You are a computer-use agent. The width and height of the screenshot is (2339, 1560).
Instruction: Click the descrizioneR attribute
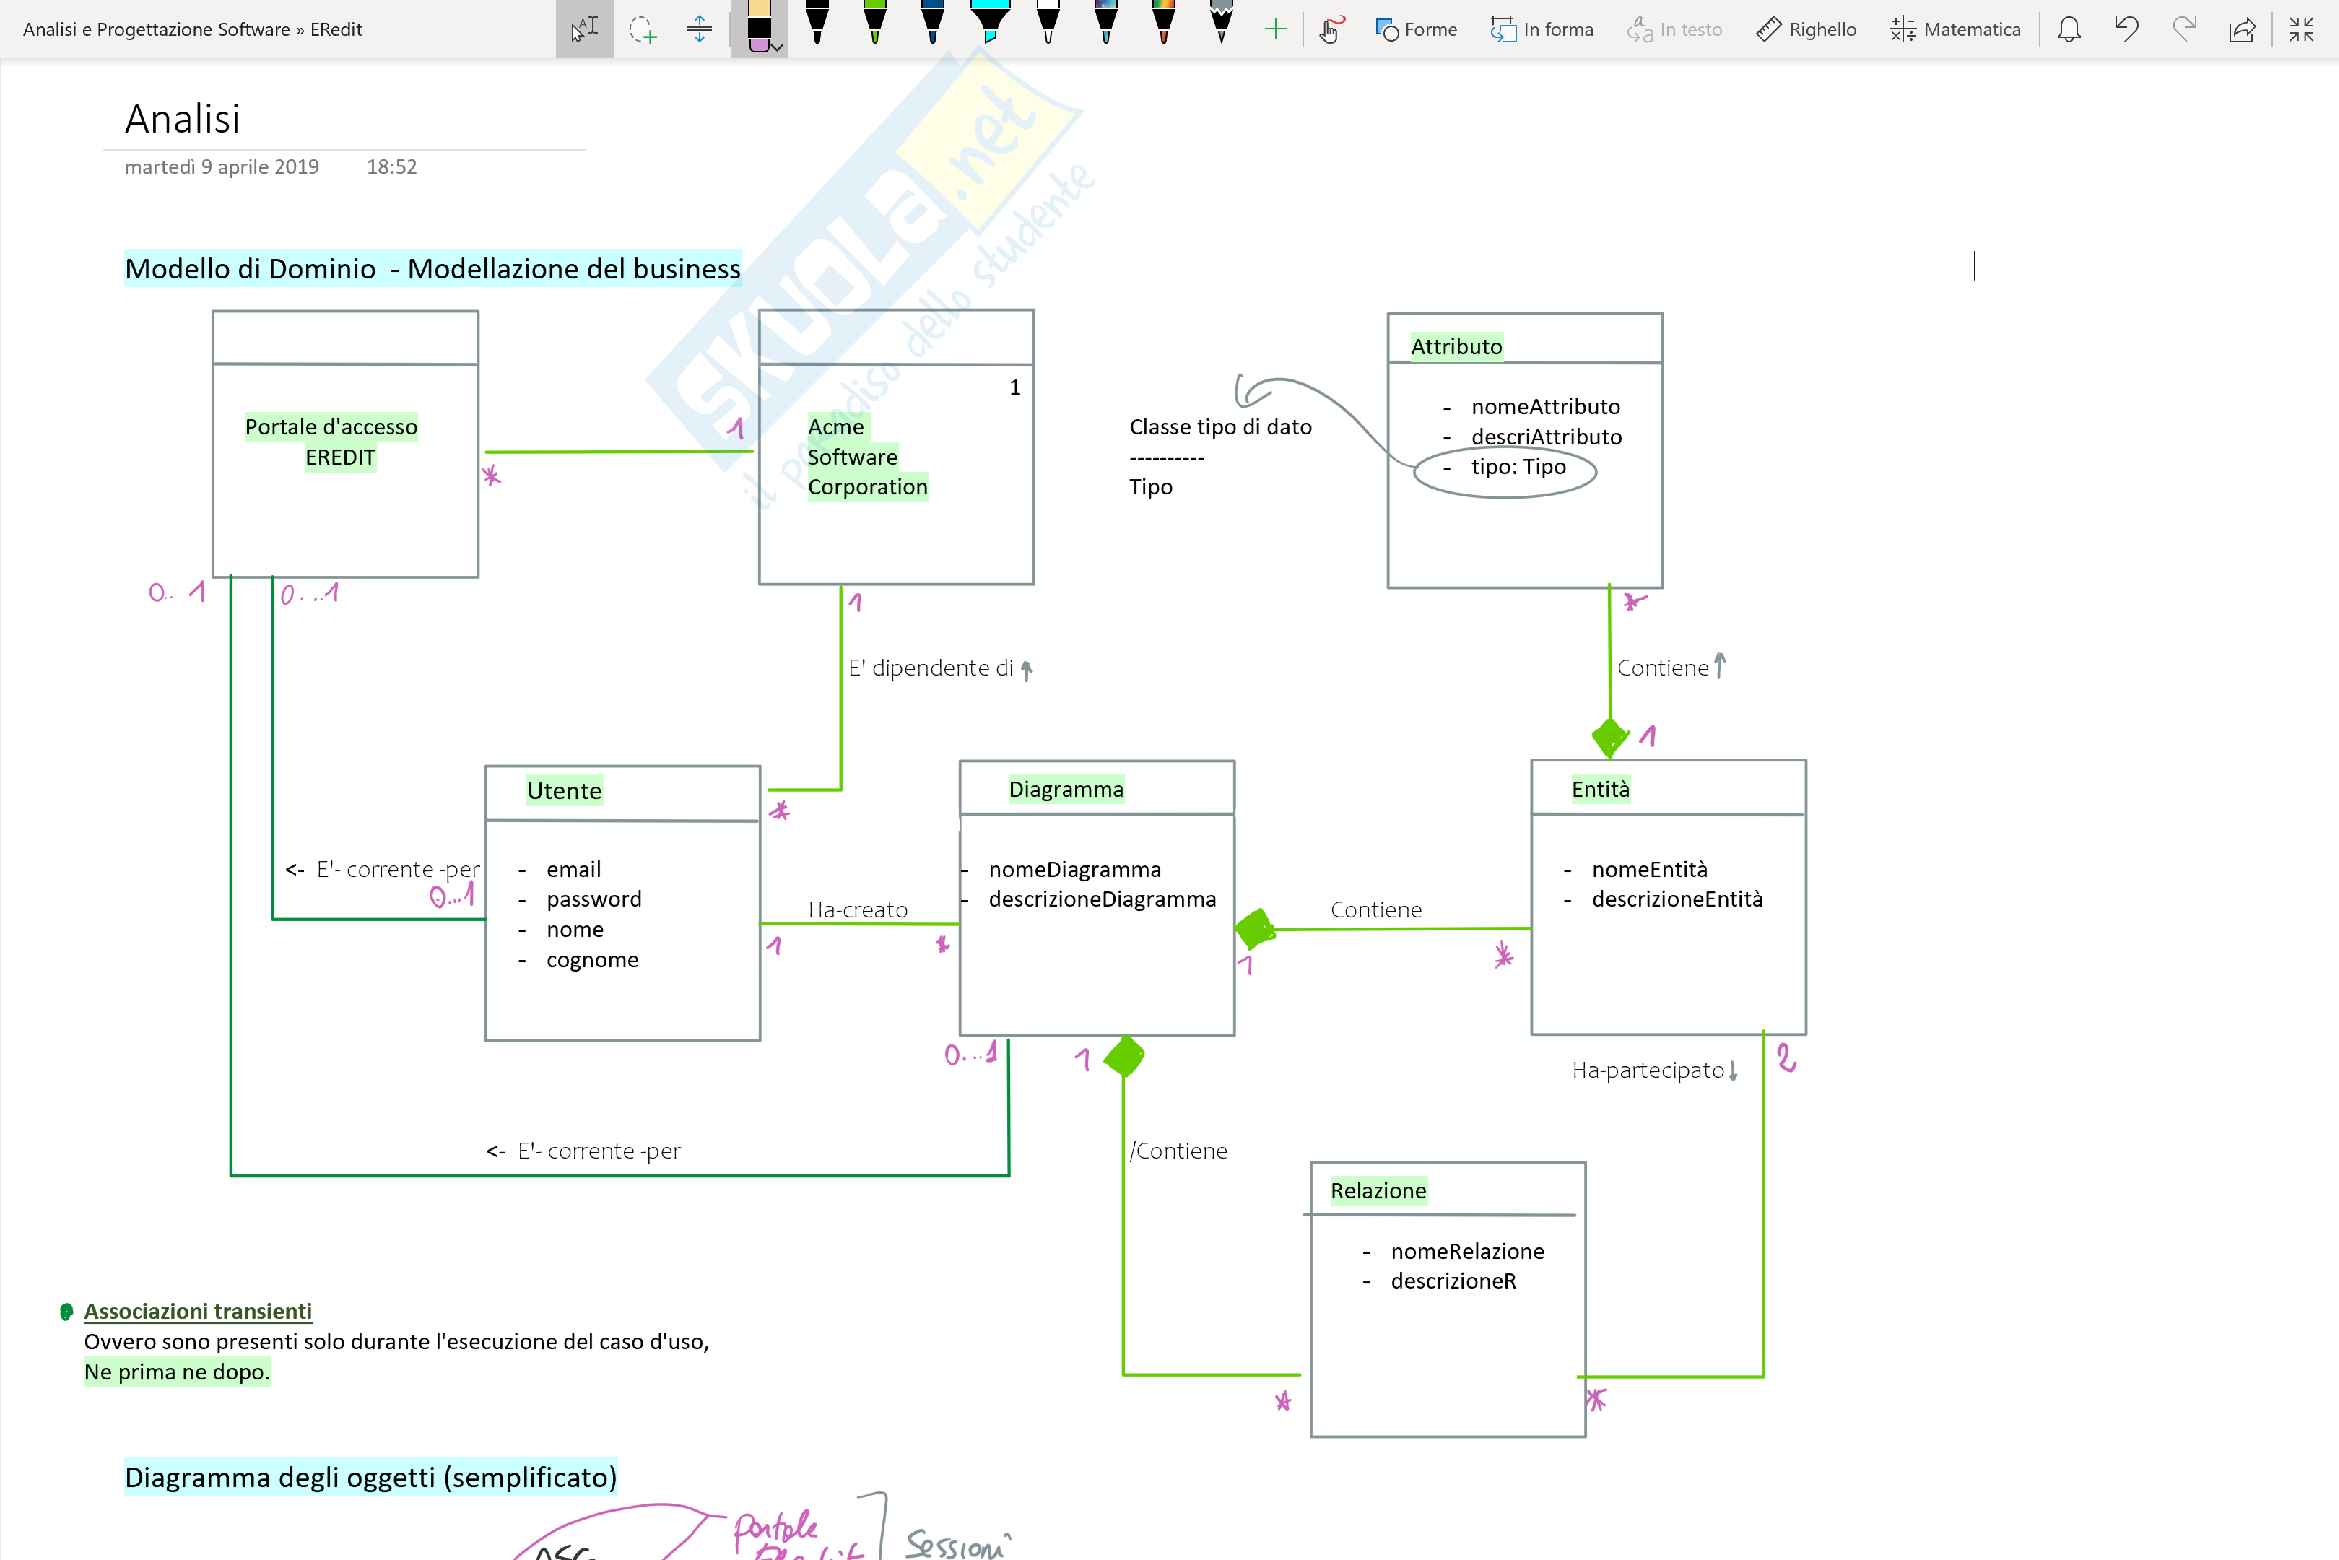pyautogui.click(x=1453, y=1281)
